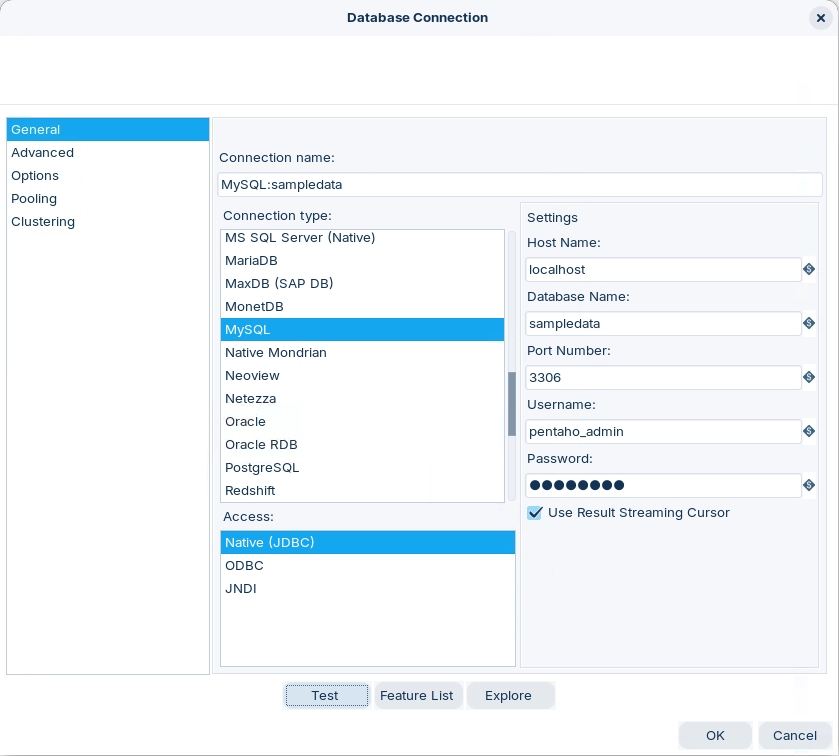Click the Explore button
Image resolution: width=839 pixels, height=756 pixels.
(508, 696)
